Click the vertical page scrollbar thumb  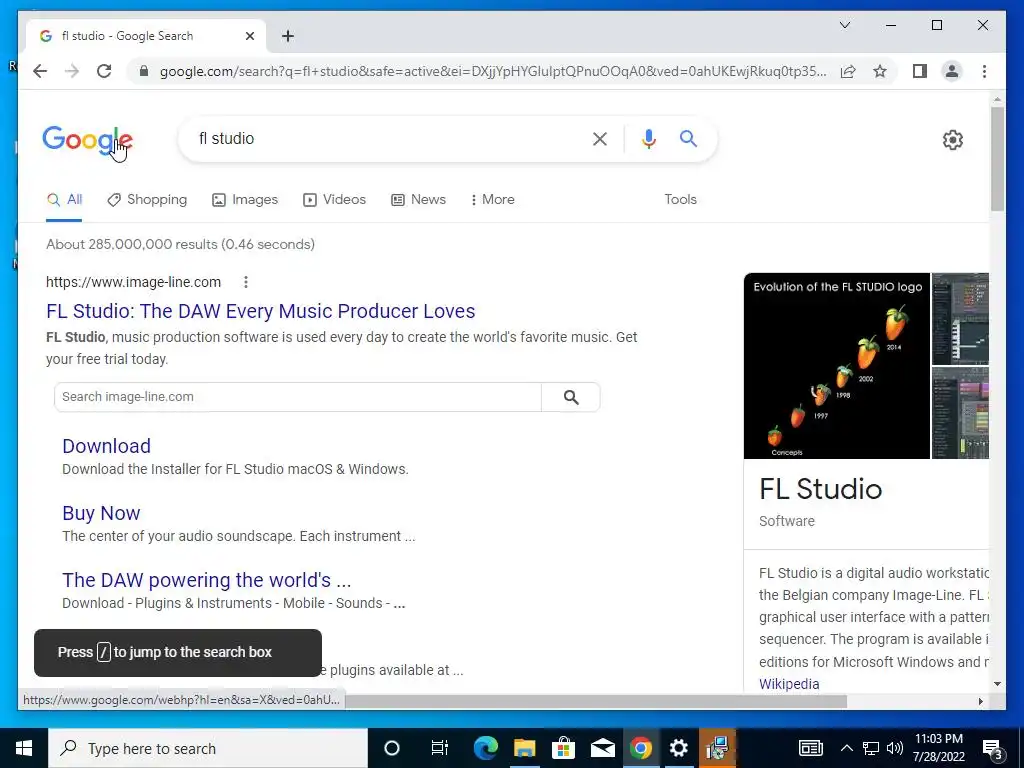[x=997, y=159]
